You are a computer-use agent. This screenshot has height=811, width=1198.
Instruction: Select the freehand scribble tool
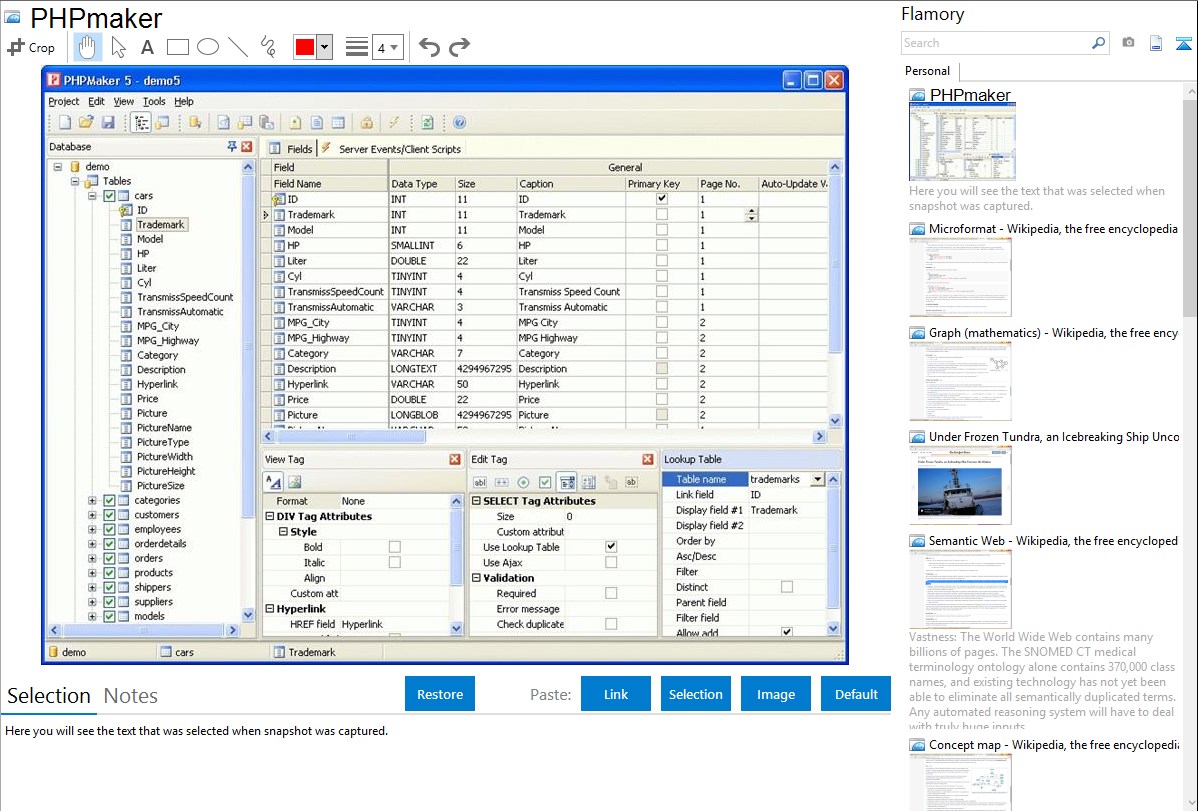pos(268,47)
